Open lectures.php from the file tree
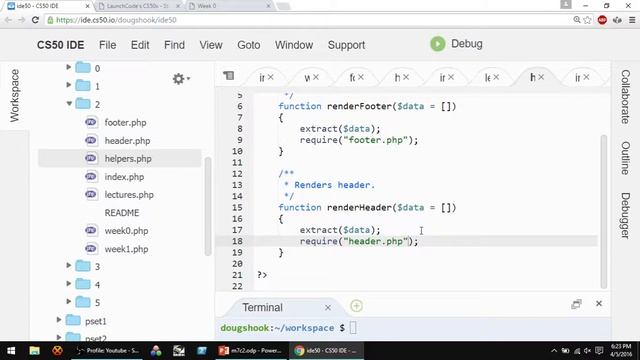The width and height of the screenshot is (640, 360). 129,195
